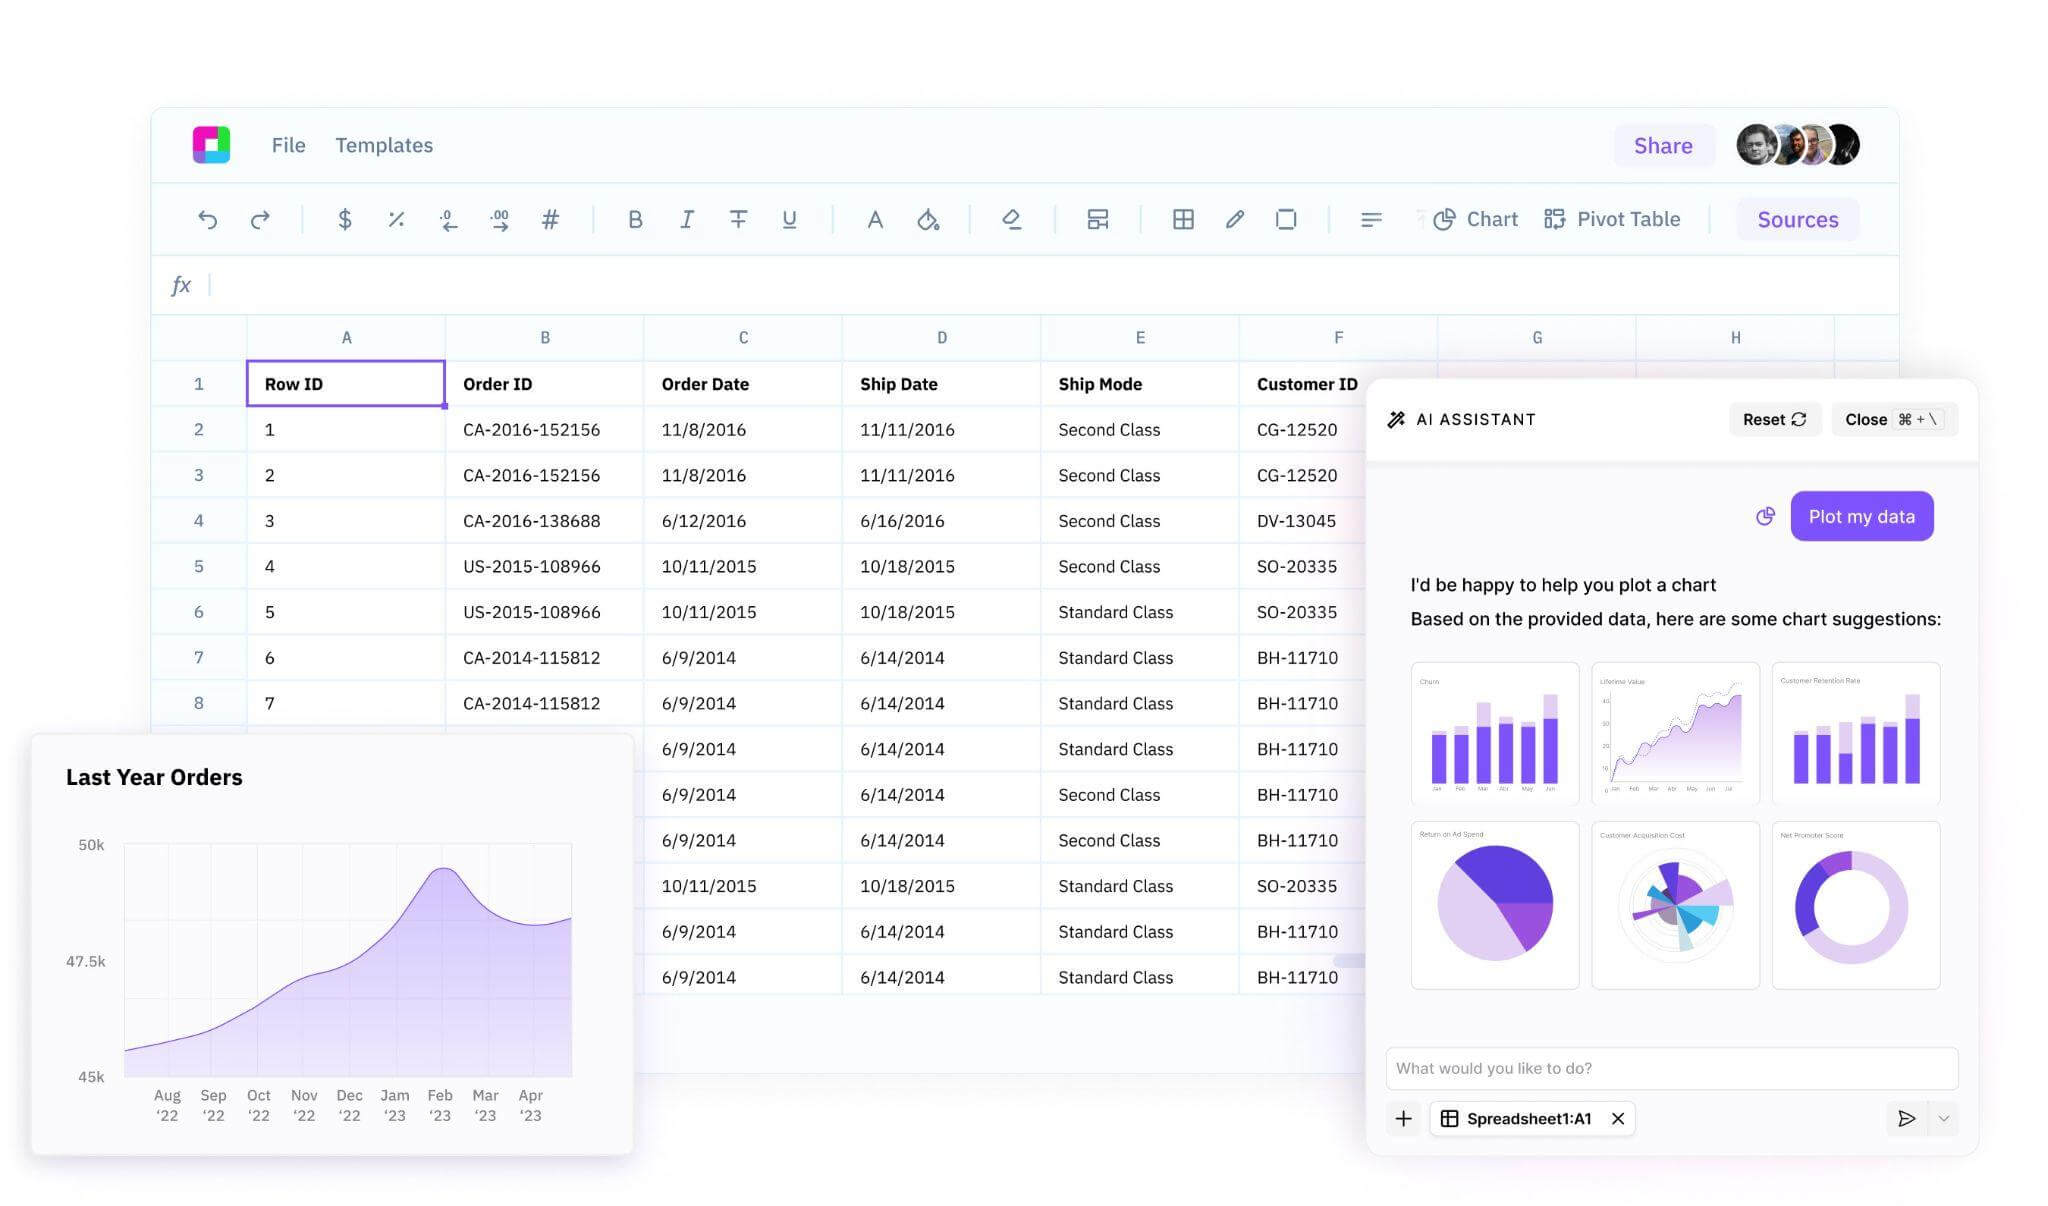Send the AI assistant message
The width and height of the screenshot is (2048, 1206).
(x=1907, y=1119)
